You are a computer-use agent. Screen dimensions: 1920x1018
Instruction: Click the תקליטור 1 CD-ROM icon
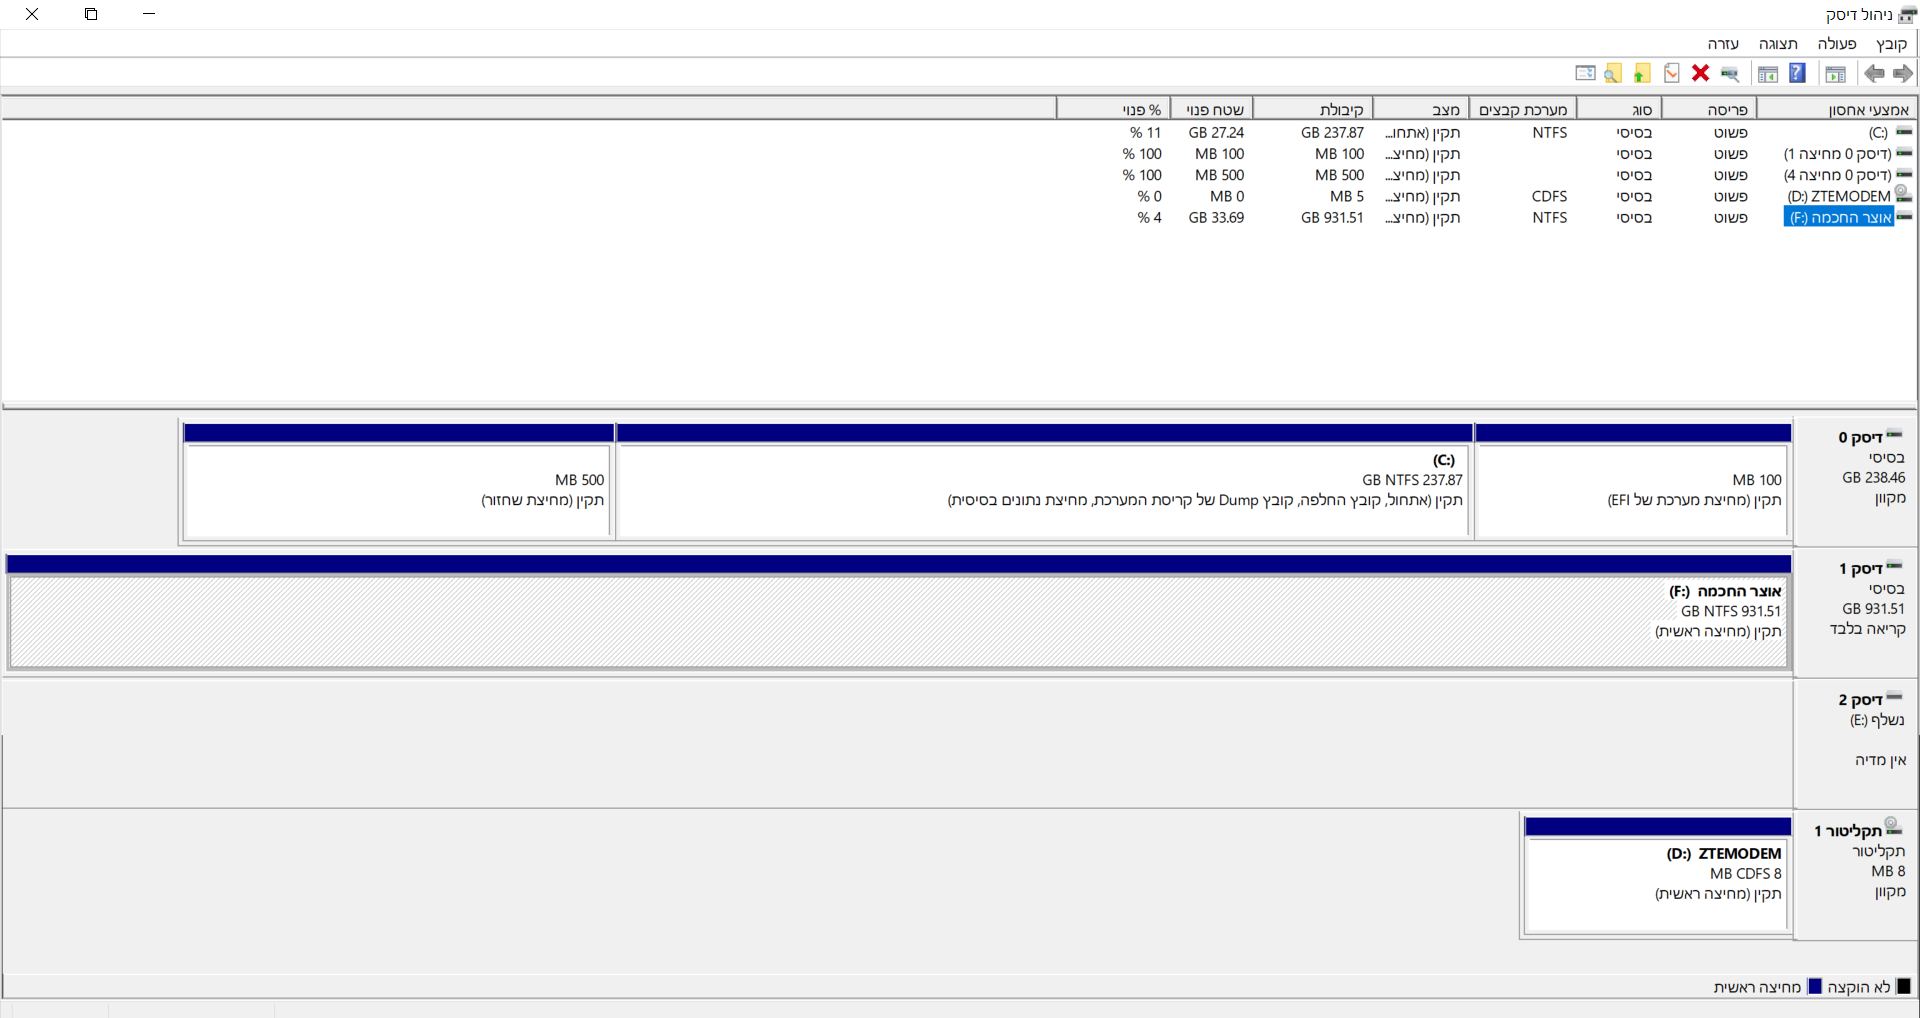coord(1894,827)
